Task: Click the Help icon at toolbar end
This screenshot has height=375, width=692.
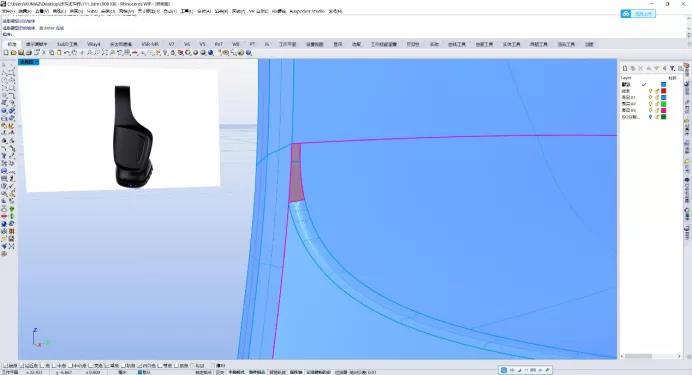Action: coord(248,52)
